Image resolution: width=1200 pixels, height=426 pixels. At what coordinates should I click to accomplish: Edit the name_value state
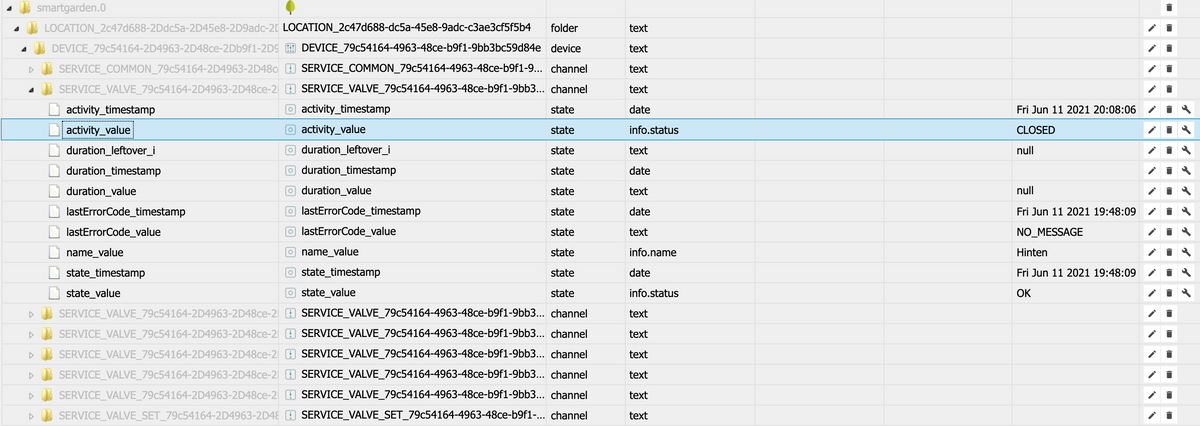click(1152, 252)
